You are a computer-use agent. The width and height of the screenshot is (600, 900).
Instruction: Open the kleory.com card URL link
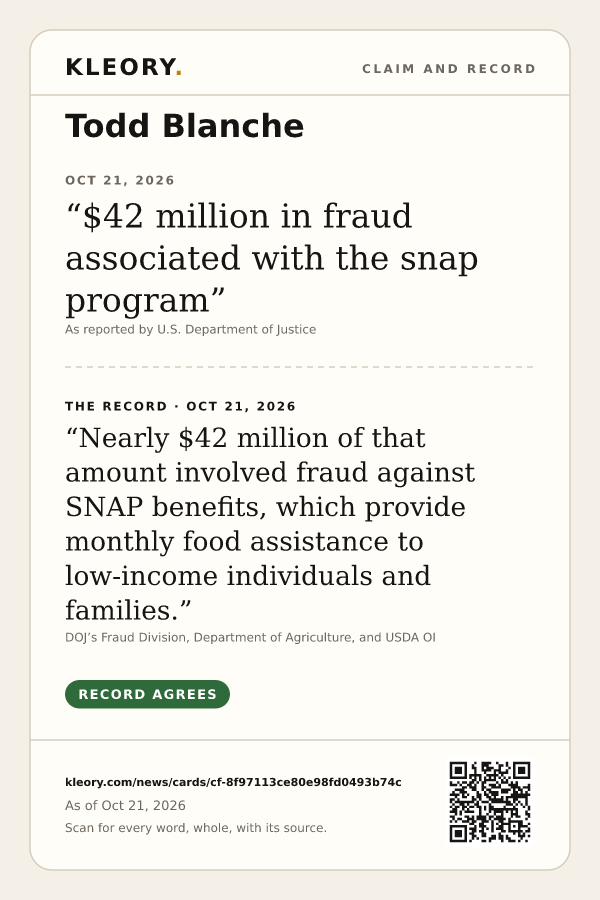coord(233,782)
